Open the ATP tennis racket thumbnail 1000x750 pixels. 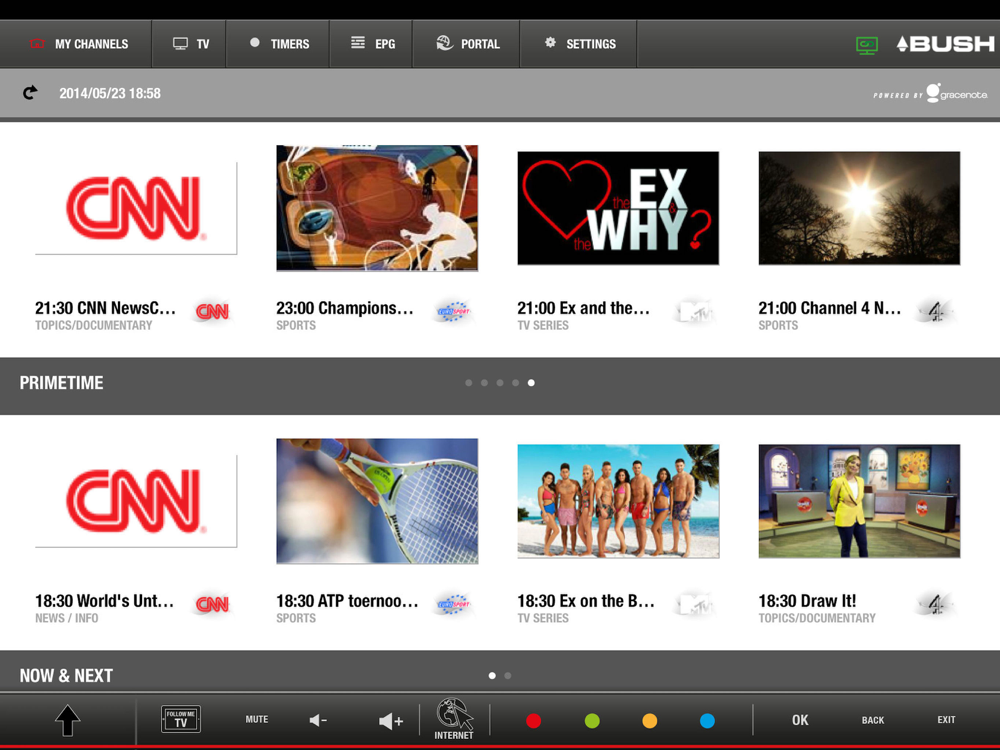click(377, 501)
